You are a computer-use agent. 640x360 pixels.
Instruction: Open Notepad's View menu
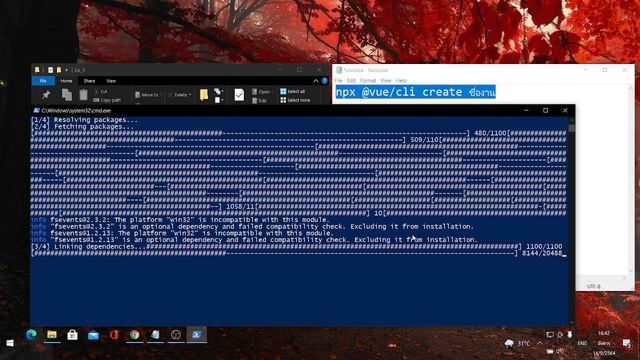pyautogui.click(x=386, y=80)
